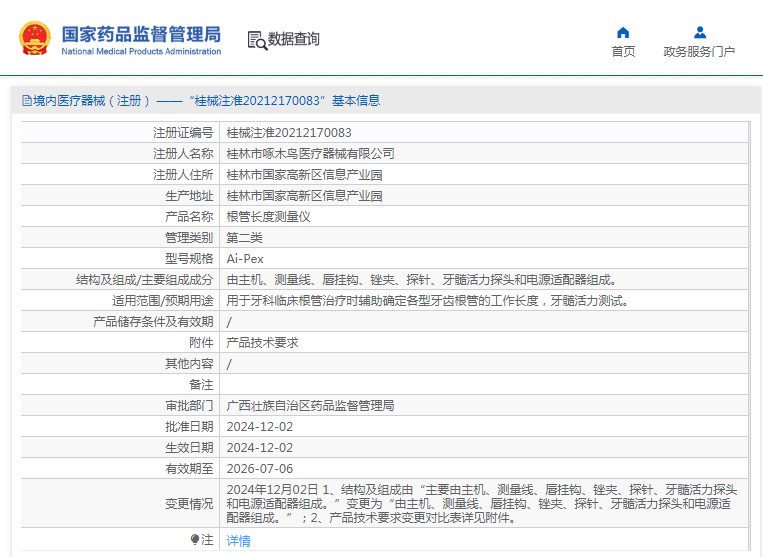The image size is (763, 557).
Task: Click the 国家药品监督管理局 title
Action: point(141,35)
